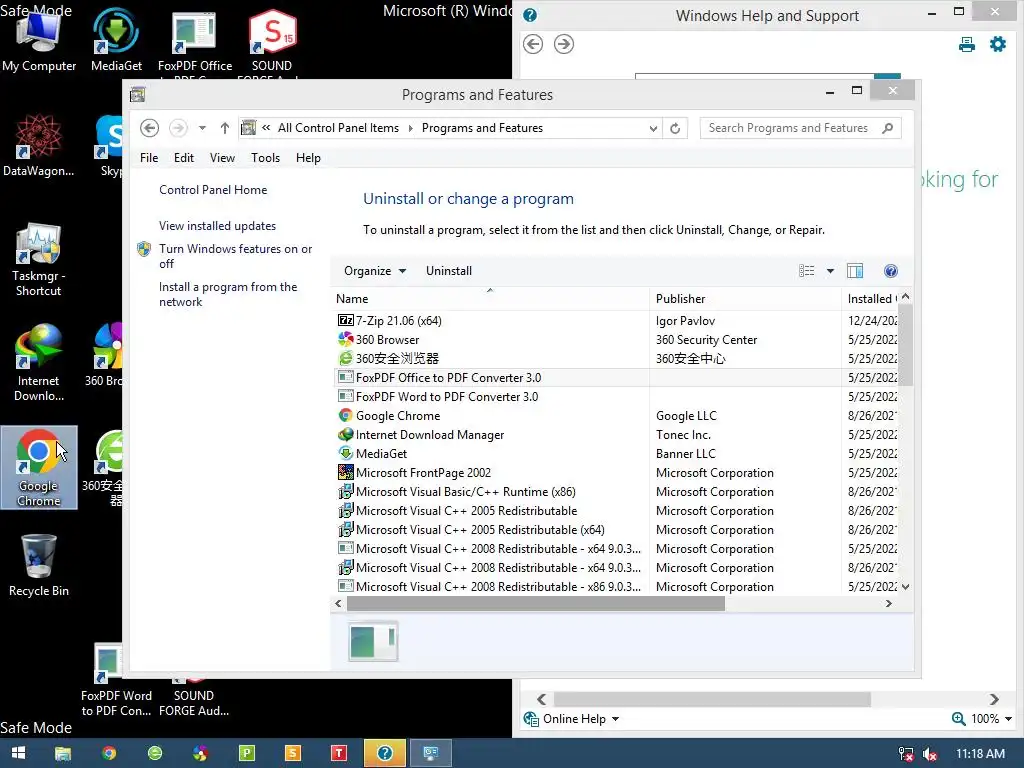
Task: Expand the recent locations dropdown arrow
Action: click(x=202, y=128)
